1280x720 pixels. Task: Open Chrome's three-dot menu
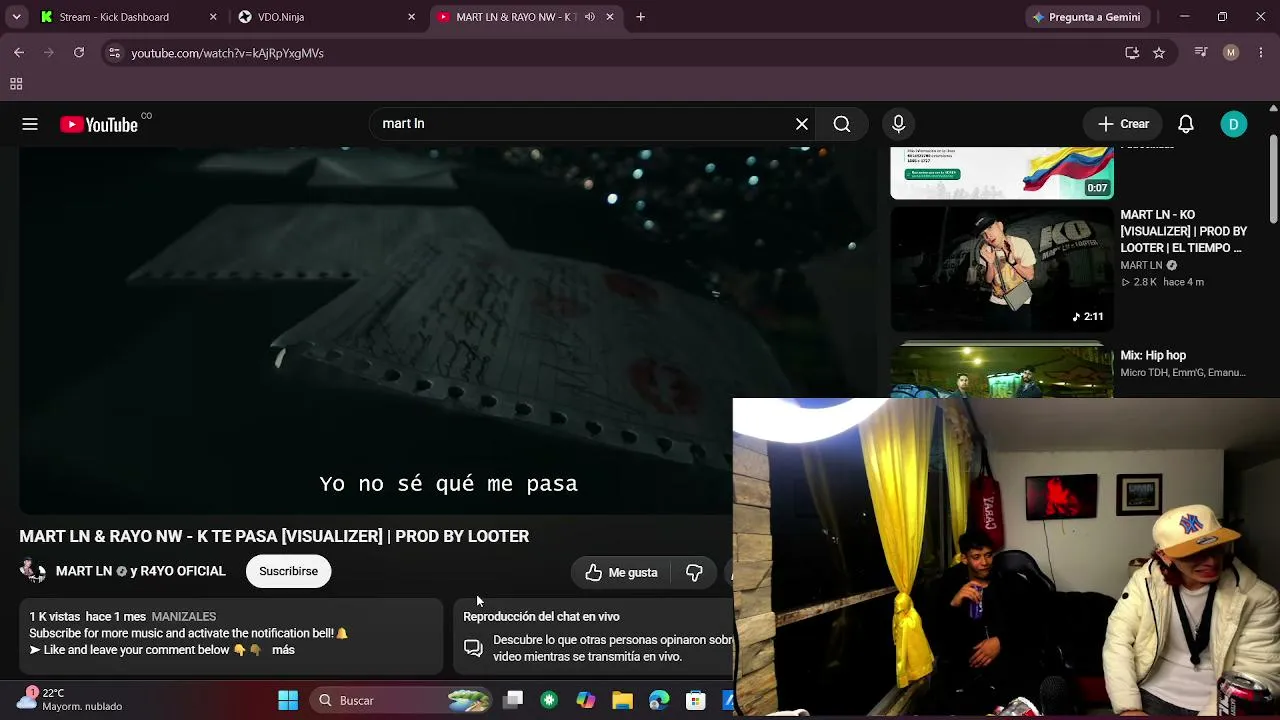pos(1260,53)
